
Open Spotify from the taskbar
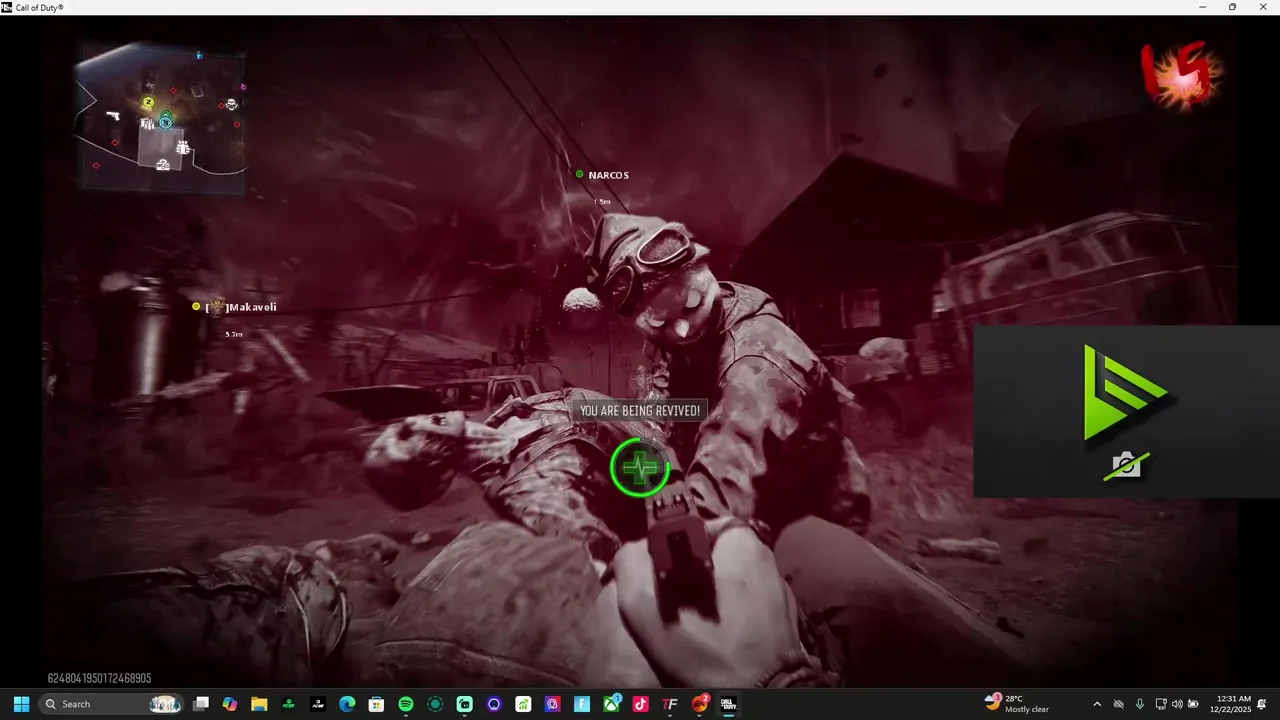point(406,704)
